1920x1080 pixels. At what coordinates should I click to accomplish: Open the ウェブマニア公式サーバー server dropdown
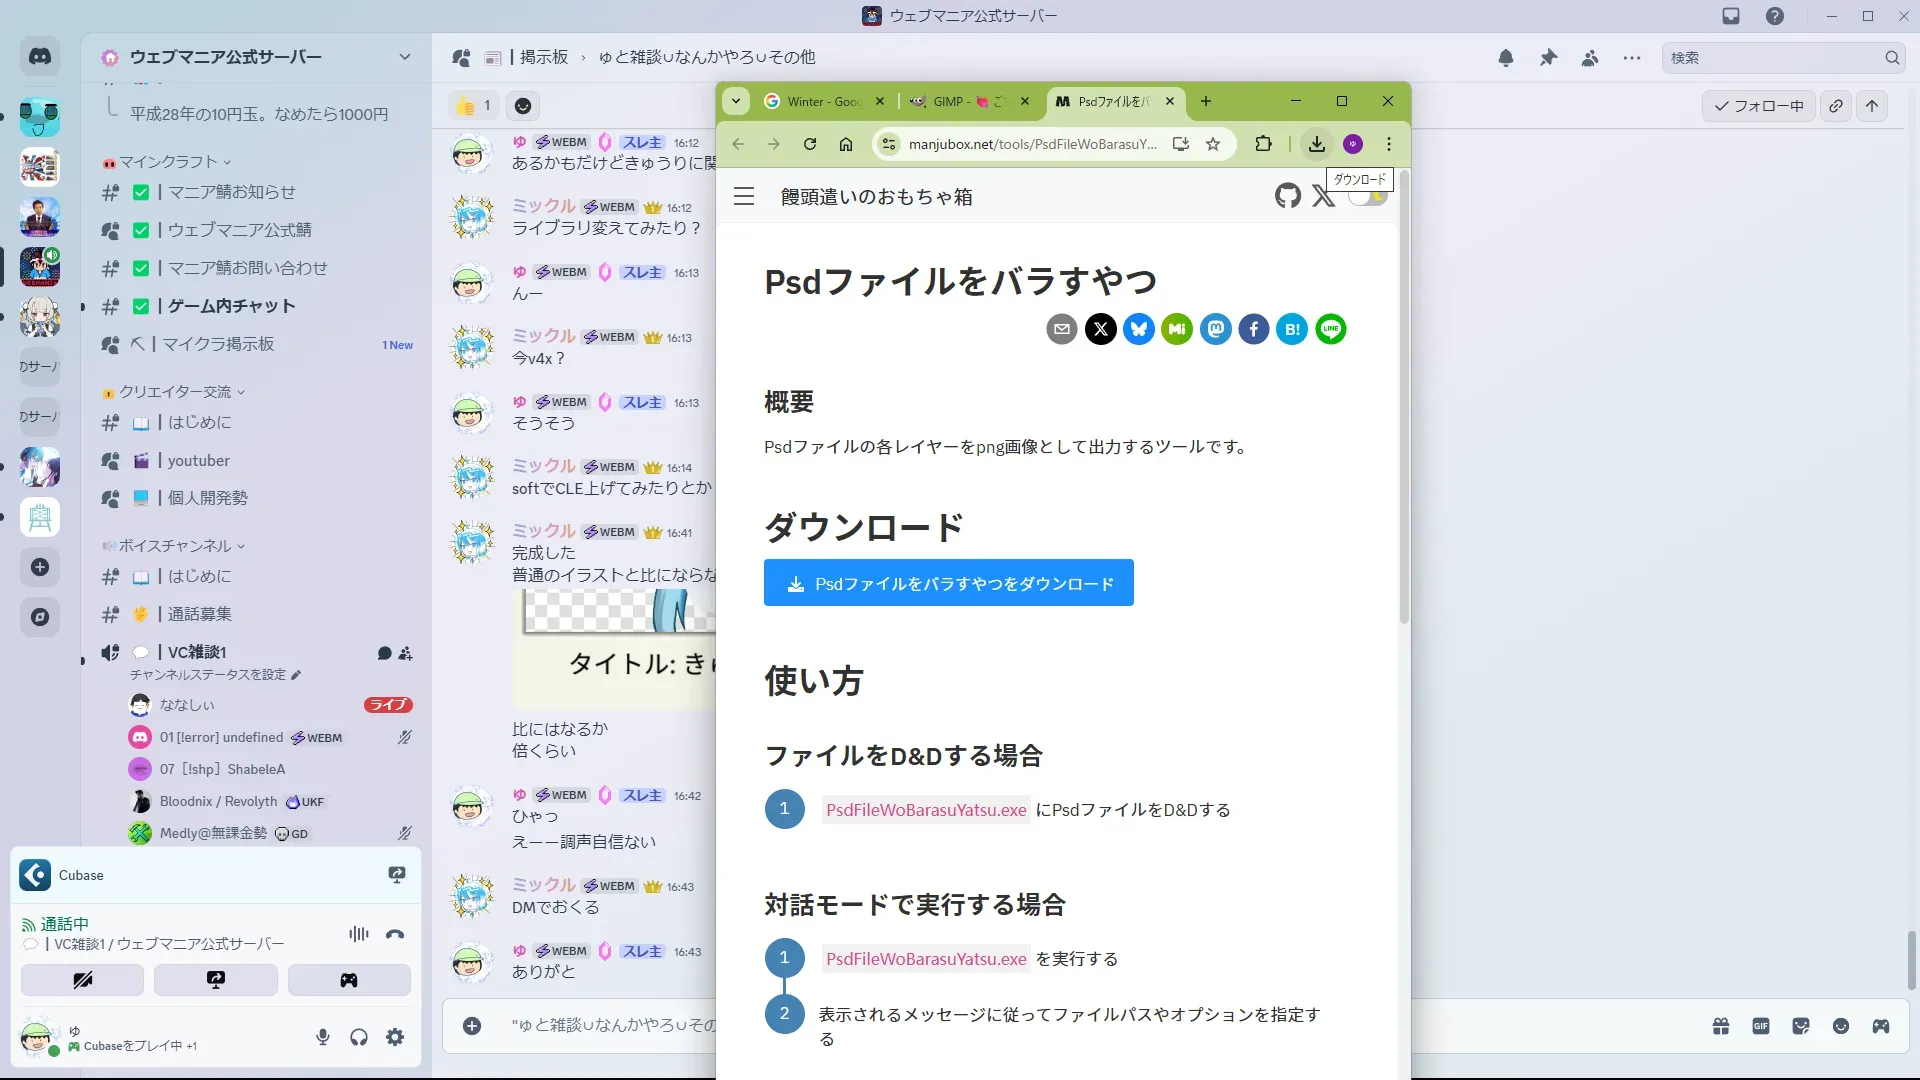click(404, 57)
